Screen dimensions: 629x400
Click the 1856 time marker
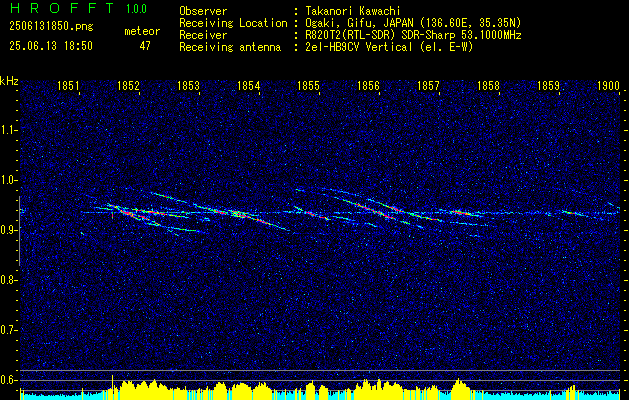tap(368, 86)
